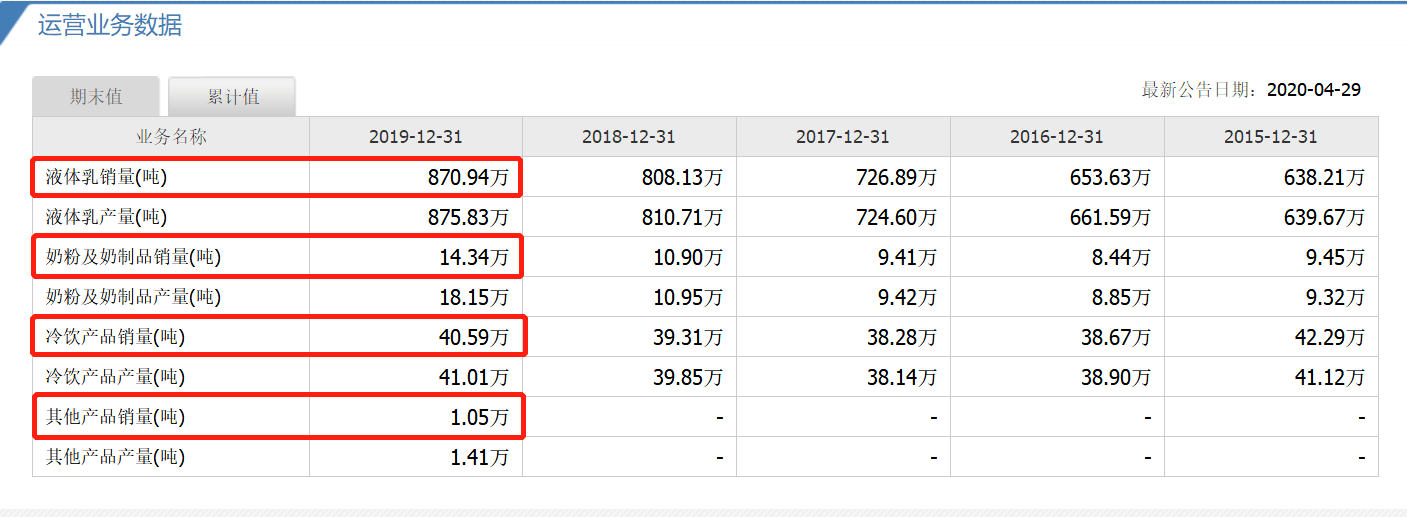The width and height of the screenshot is (1407, 517).
Task: Click the 运营业务数据 section title
Action: click(x=110, y=25)
